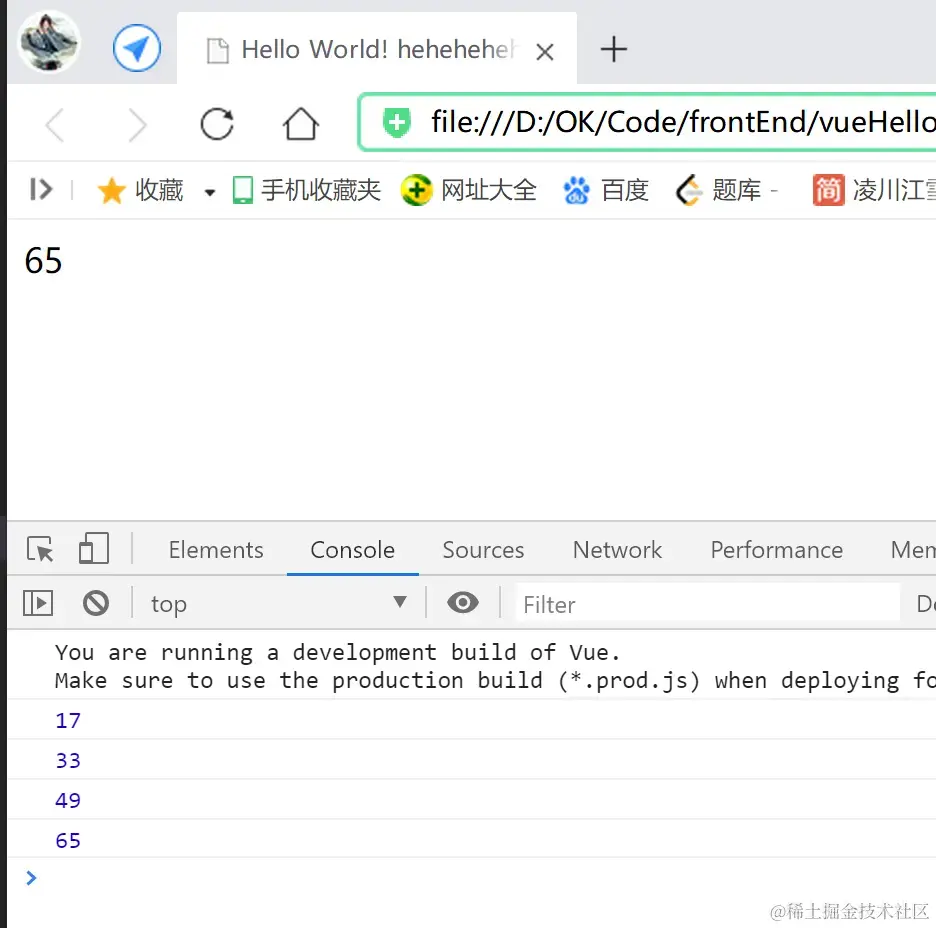Switch to the Sources tab

(x=484, y=550)
